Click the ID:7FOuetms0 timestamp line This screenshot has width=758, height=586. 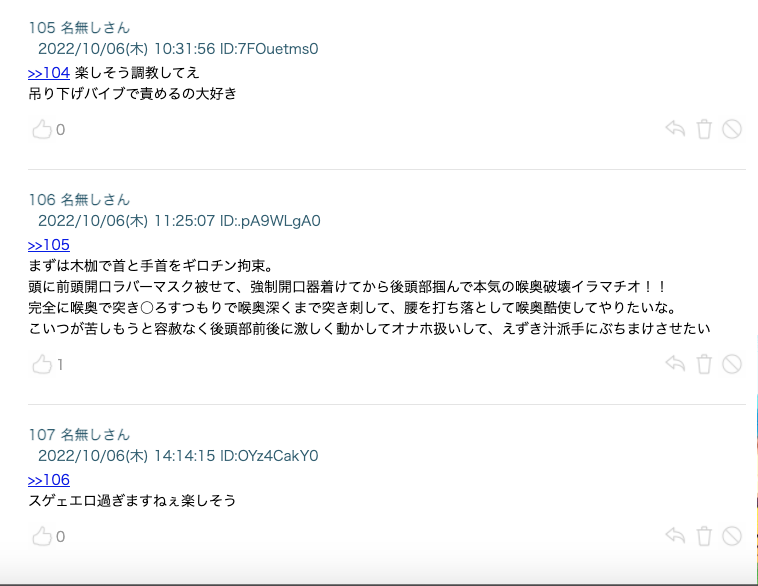point(178,49)
